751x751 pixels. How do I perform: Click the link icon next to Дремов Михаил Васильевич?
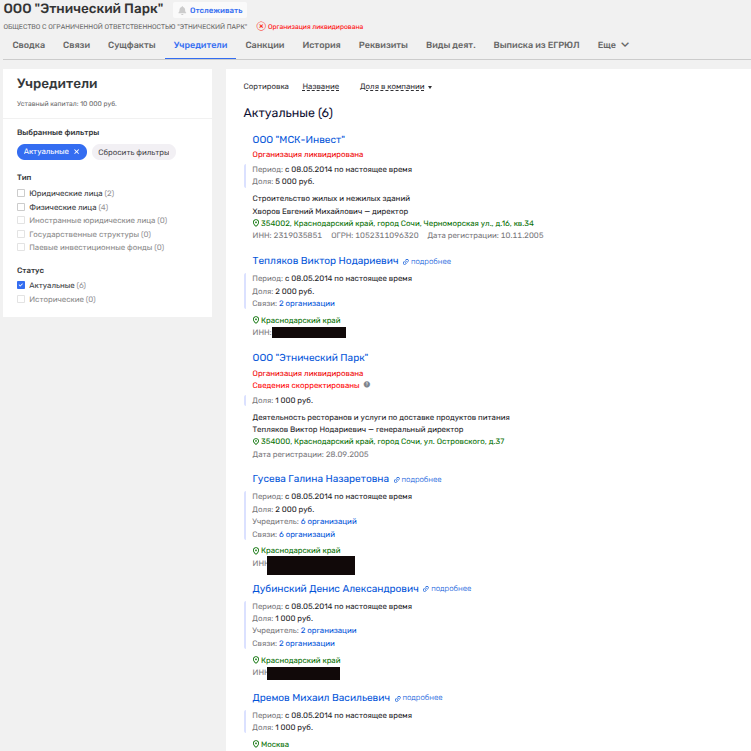coord(398,698)
